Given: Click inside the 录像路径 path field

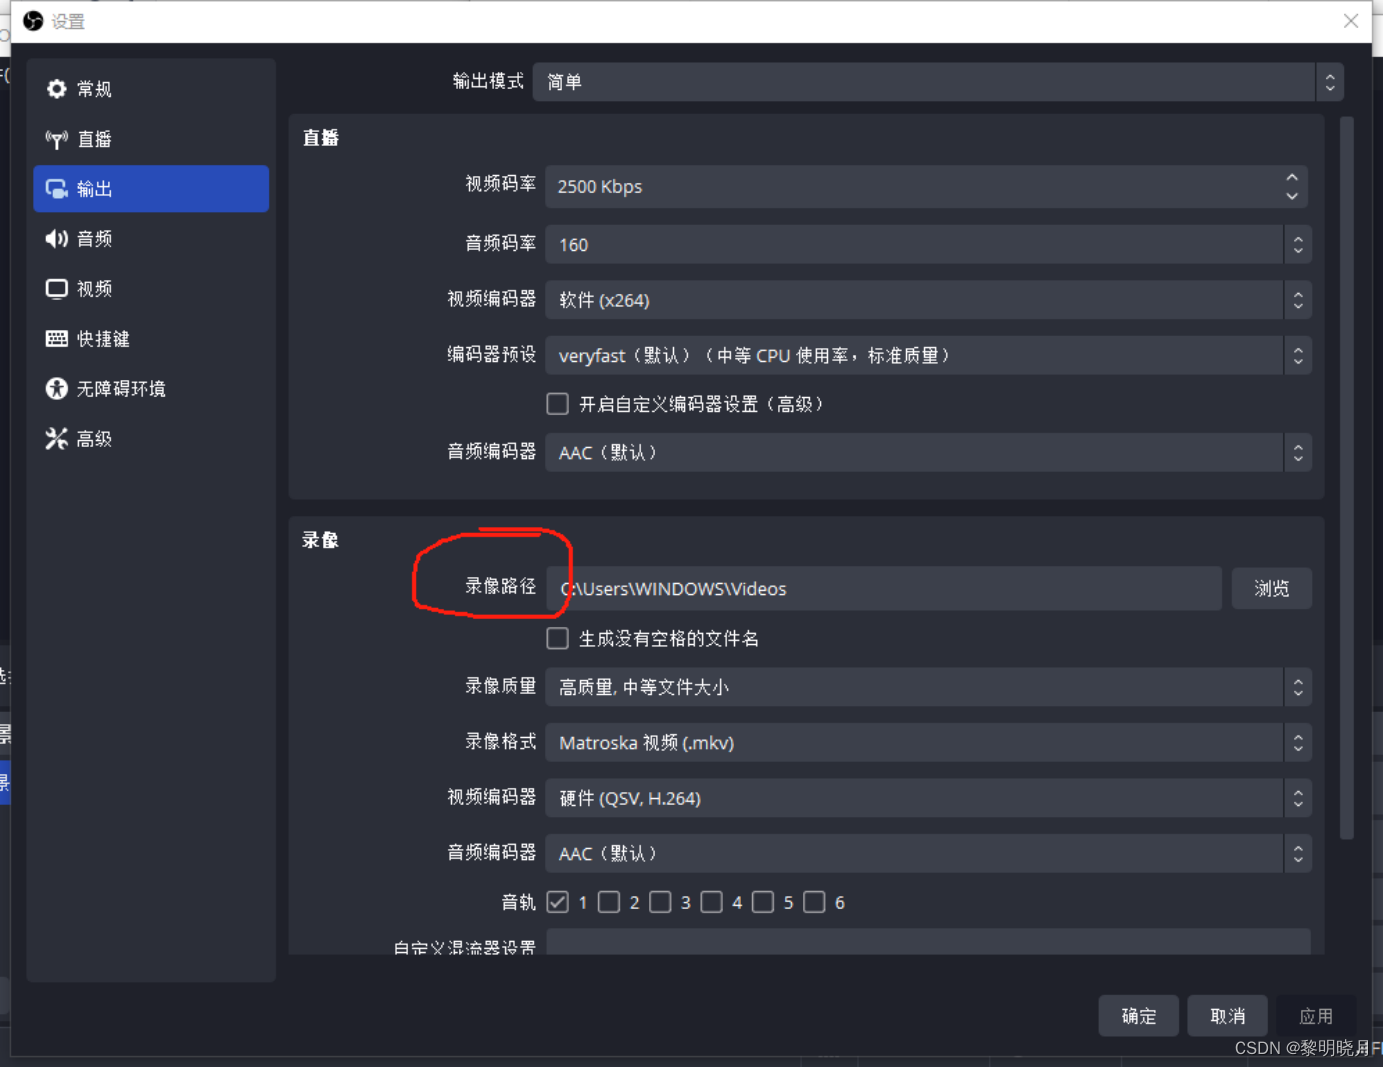Looking at the screenshot, I should tap(880, 588).
